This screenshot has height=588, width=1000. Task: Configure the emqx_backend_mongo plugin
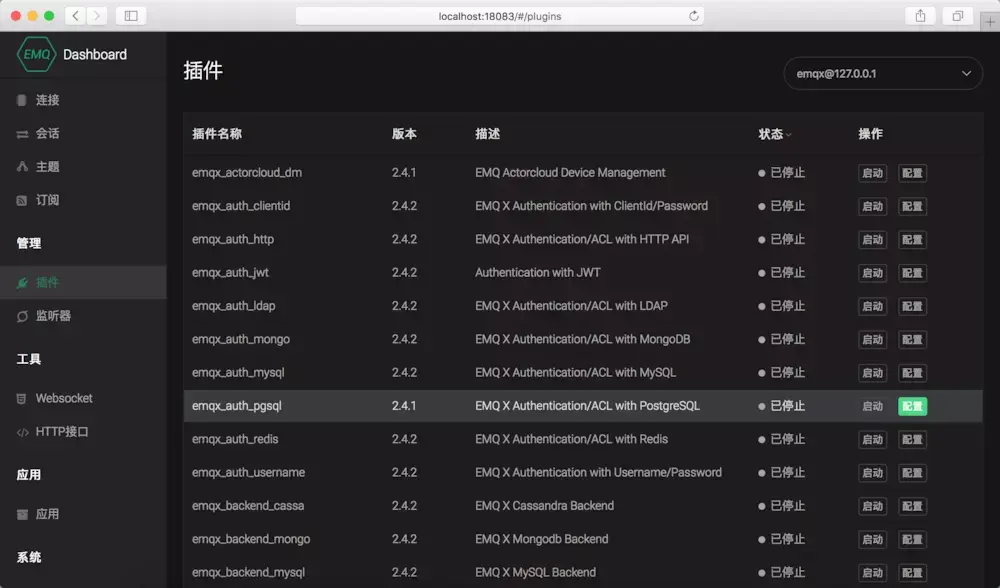(912, 540)
